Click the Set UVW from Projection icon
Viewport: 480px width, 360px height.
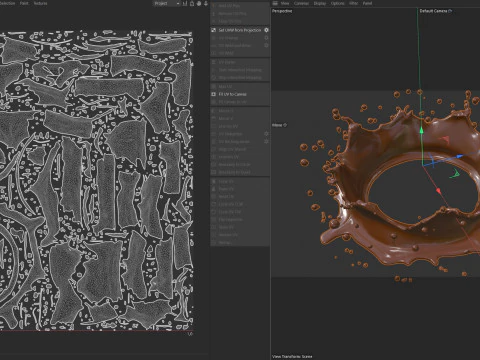click(214, 30)
